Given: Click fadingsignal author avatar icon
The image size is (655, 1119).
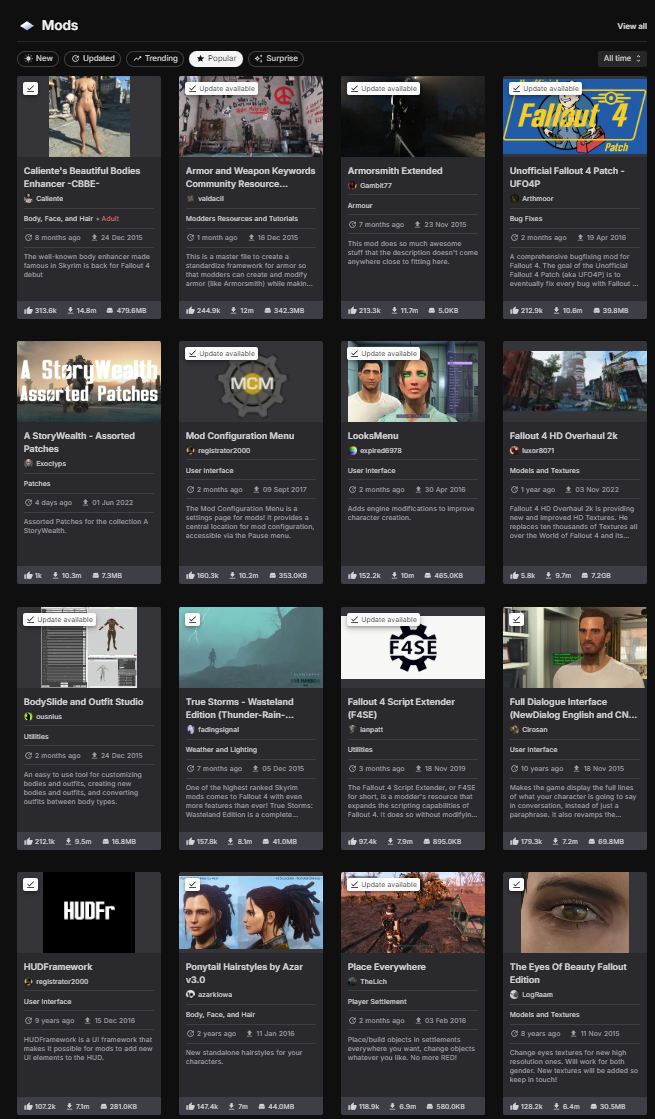Looking at the screenshot, I should (x=190, y=729).
